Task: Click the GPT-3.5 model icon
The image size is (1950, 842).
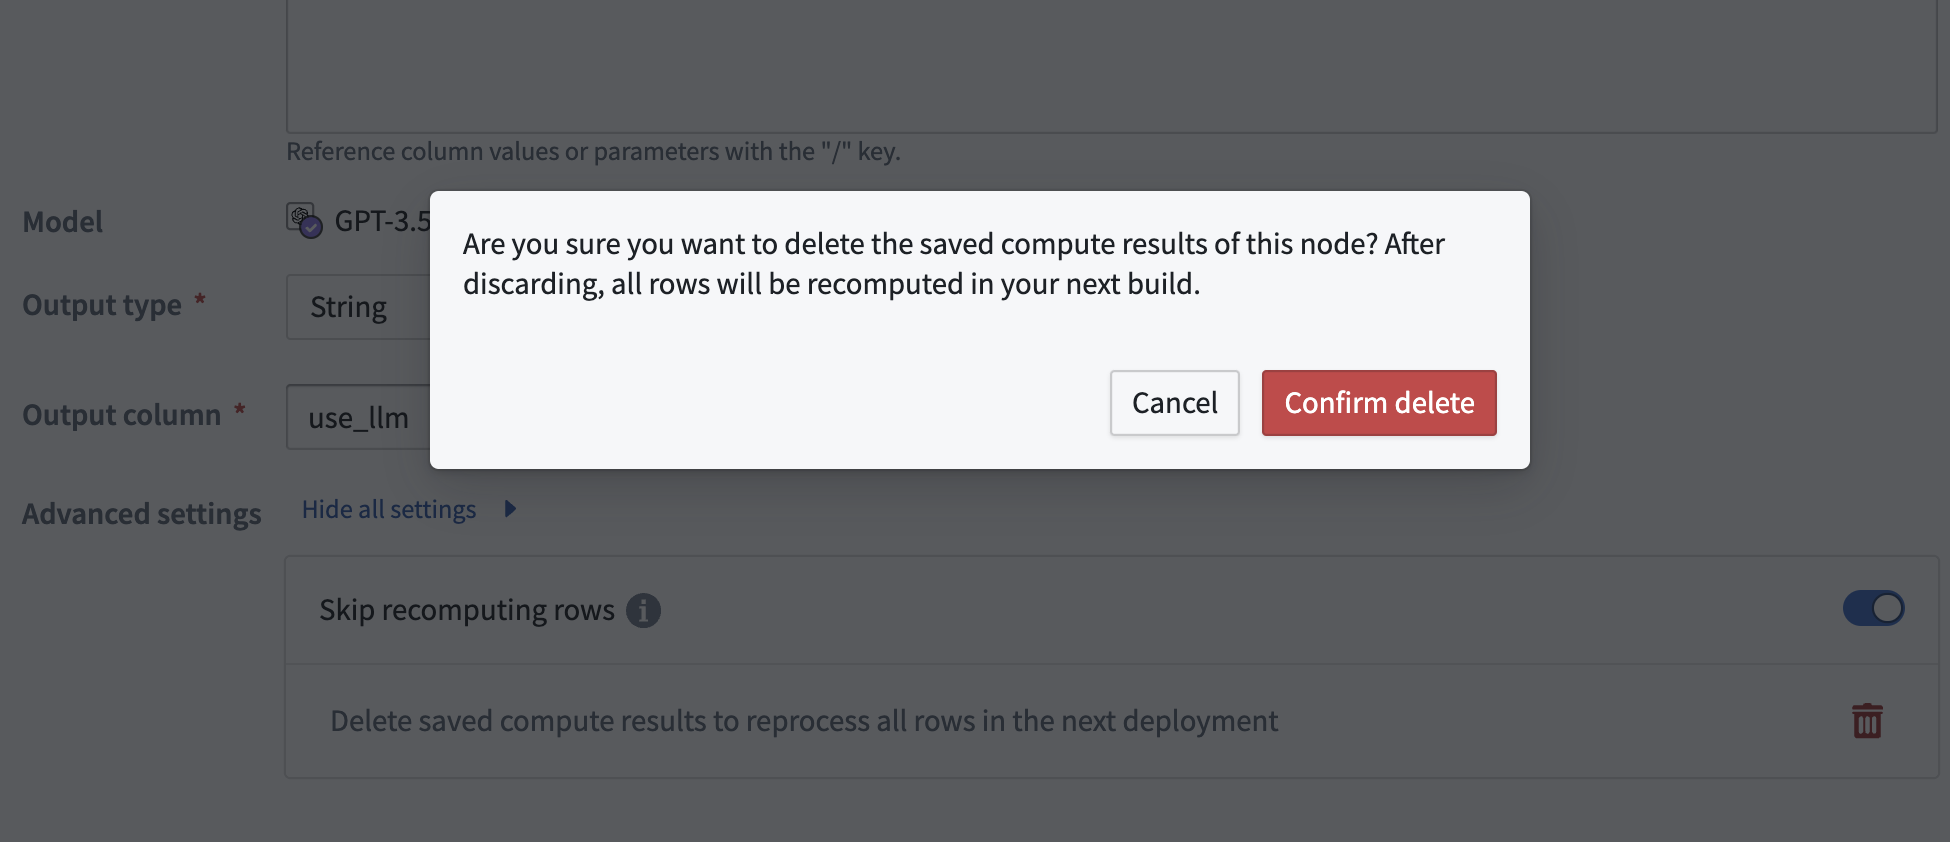Action: (x=304, y=220)
